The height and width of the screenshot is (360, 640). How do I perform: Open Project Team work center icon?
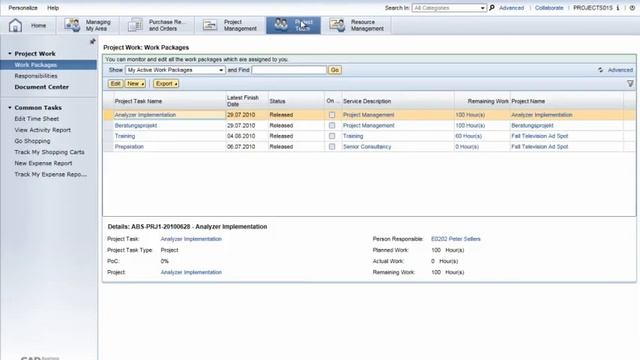click(x=281, y=25)
